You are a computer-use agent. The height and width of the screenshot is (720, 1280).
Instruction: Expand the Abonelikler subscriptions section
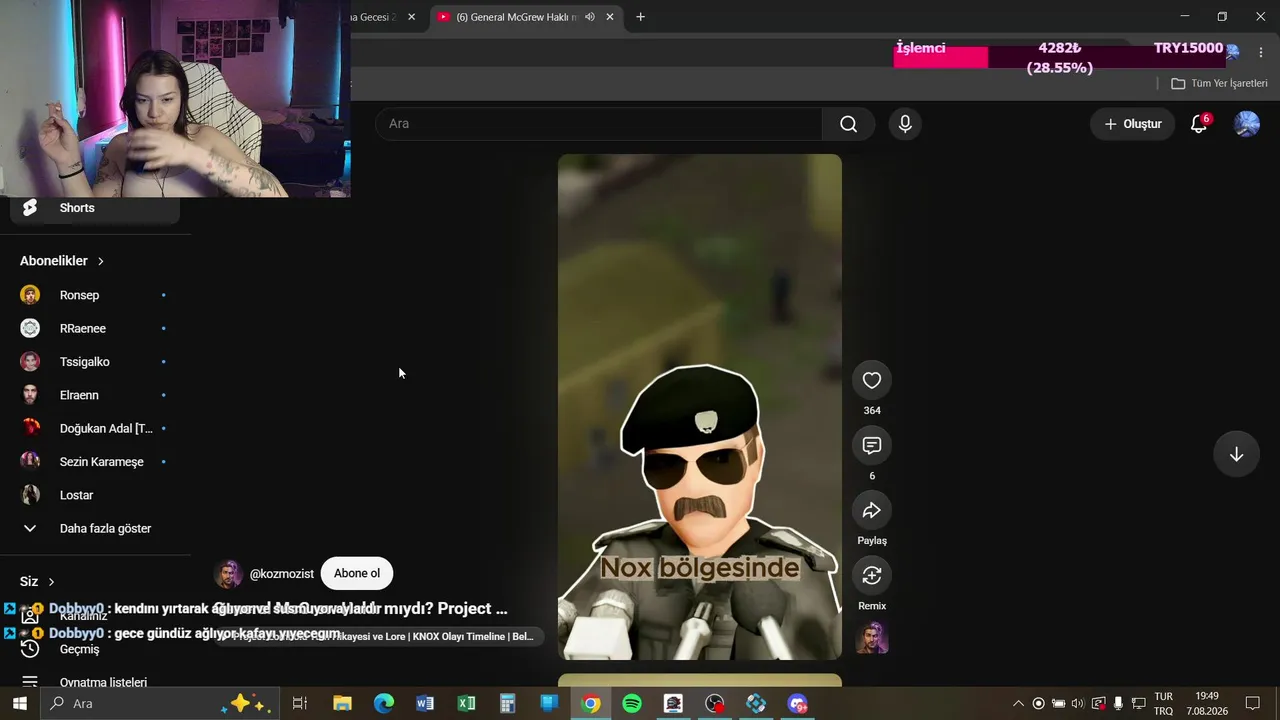tap(62, 261)
